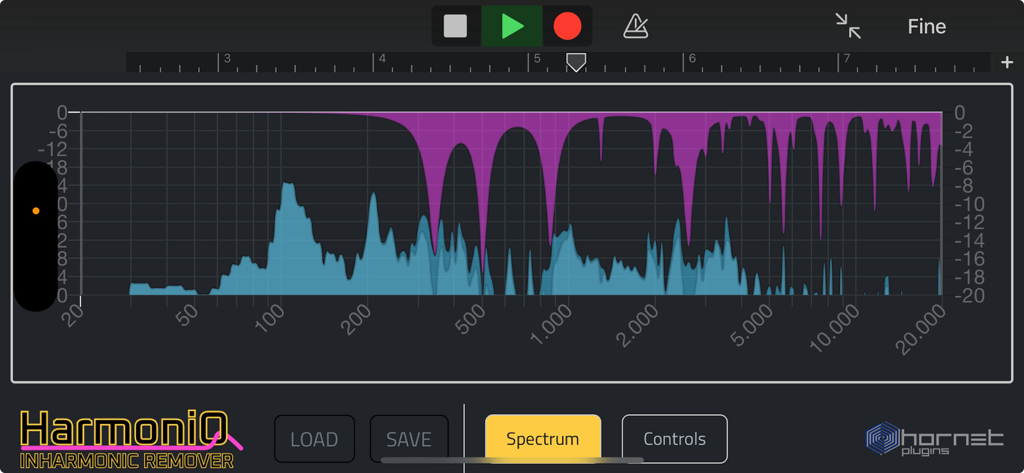This screenshot has height=473, width=1024.
Task: Click the 100 frequency label on the axis
Action: tap(271, 320)
